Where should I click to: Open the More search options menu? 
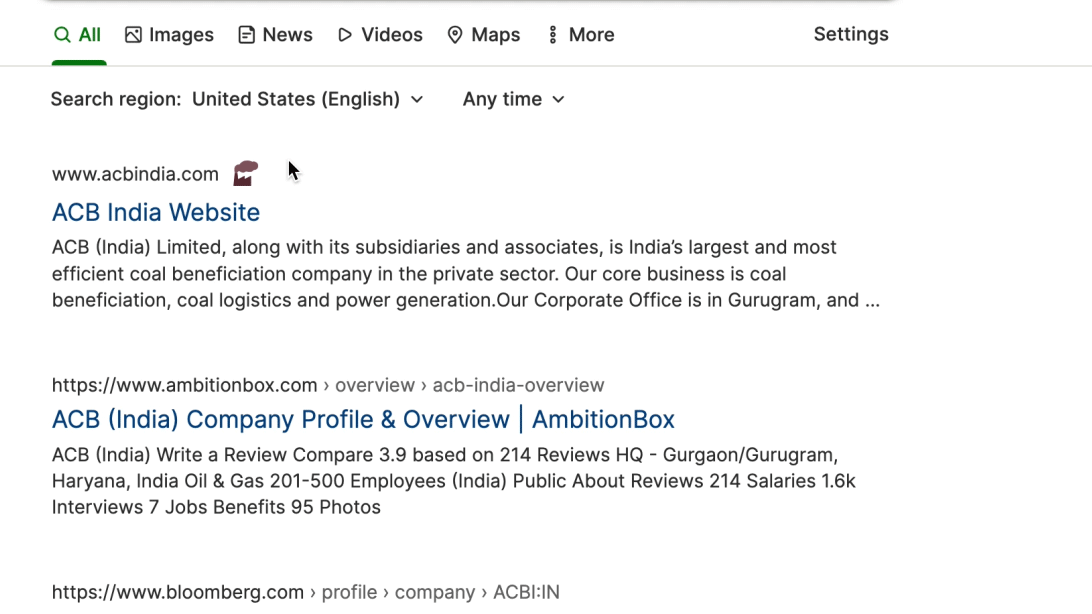point(581,35)
